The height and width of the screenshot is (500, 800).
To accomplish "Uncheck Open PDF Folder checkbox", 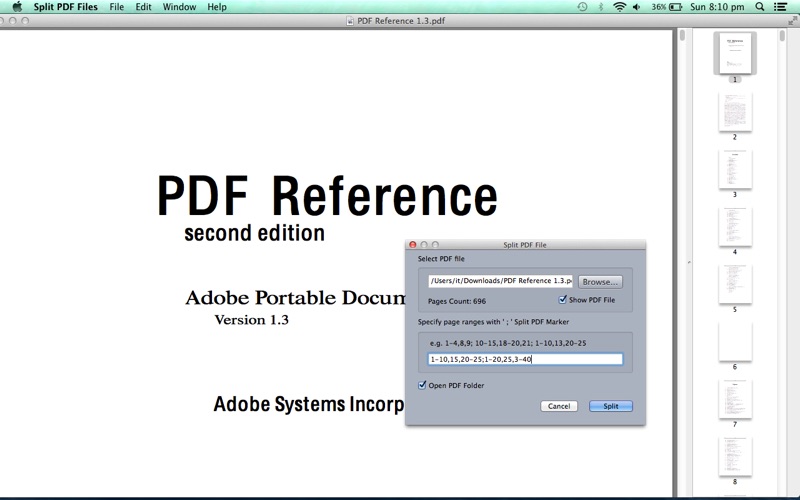I will click(422, 385).
